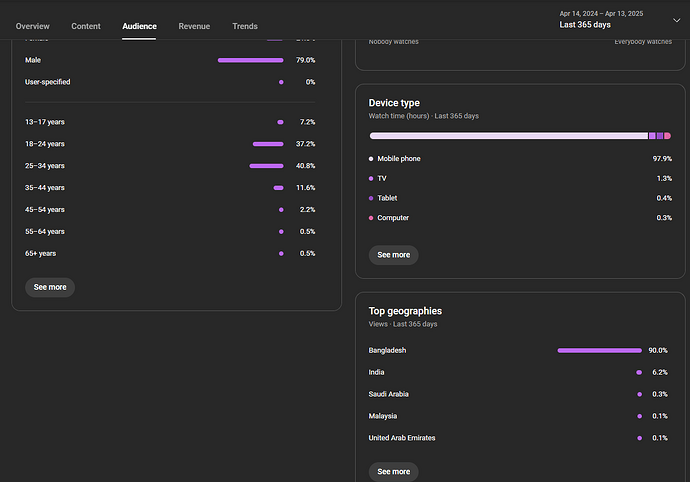Click See more in Top geographies card
The width and height of the screenshot is (690, 482).
coord(393,471)
